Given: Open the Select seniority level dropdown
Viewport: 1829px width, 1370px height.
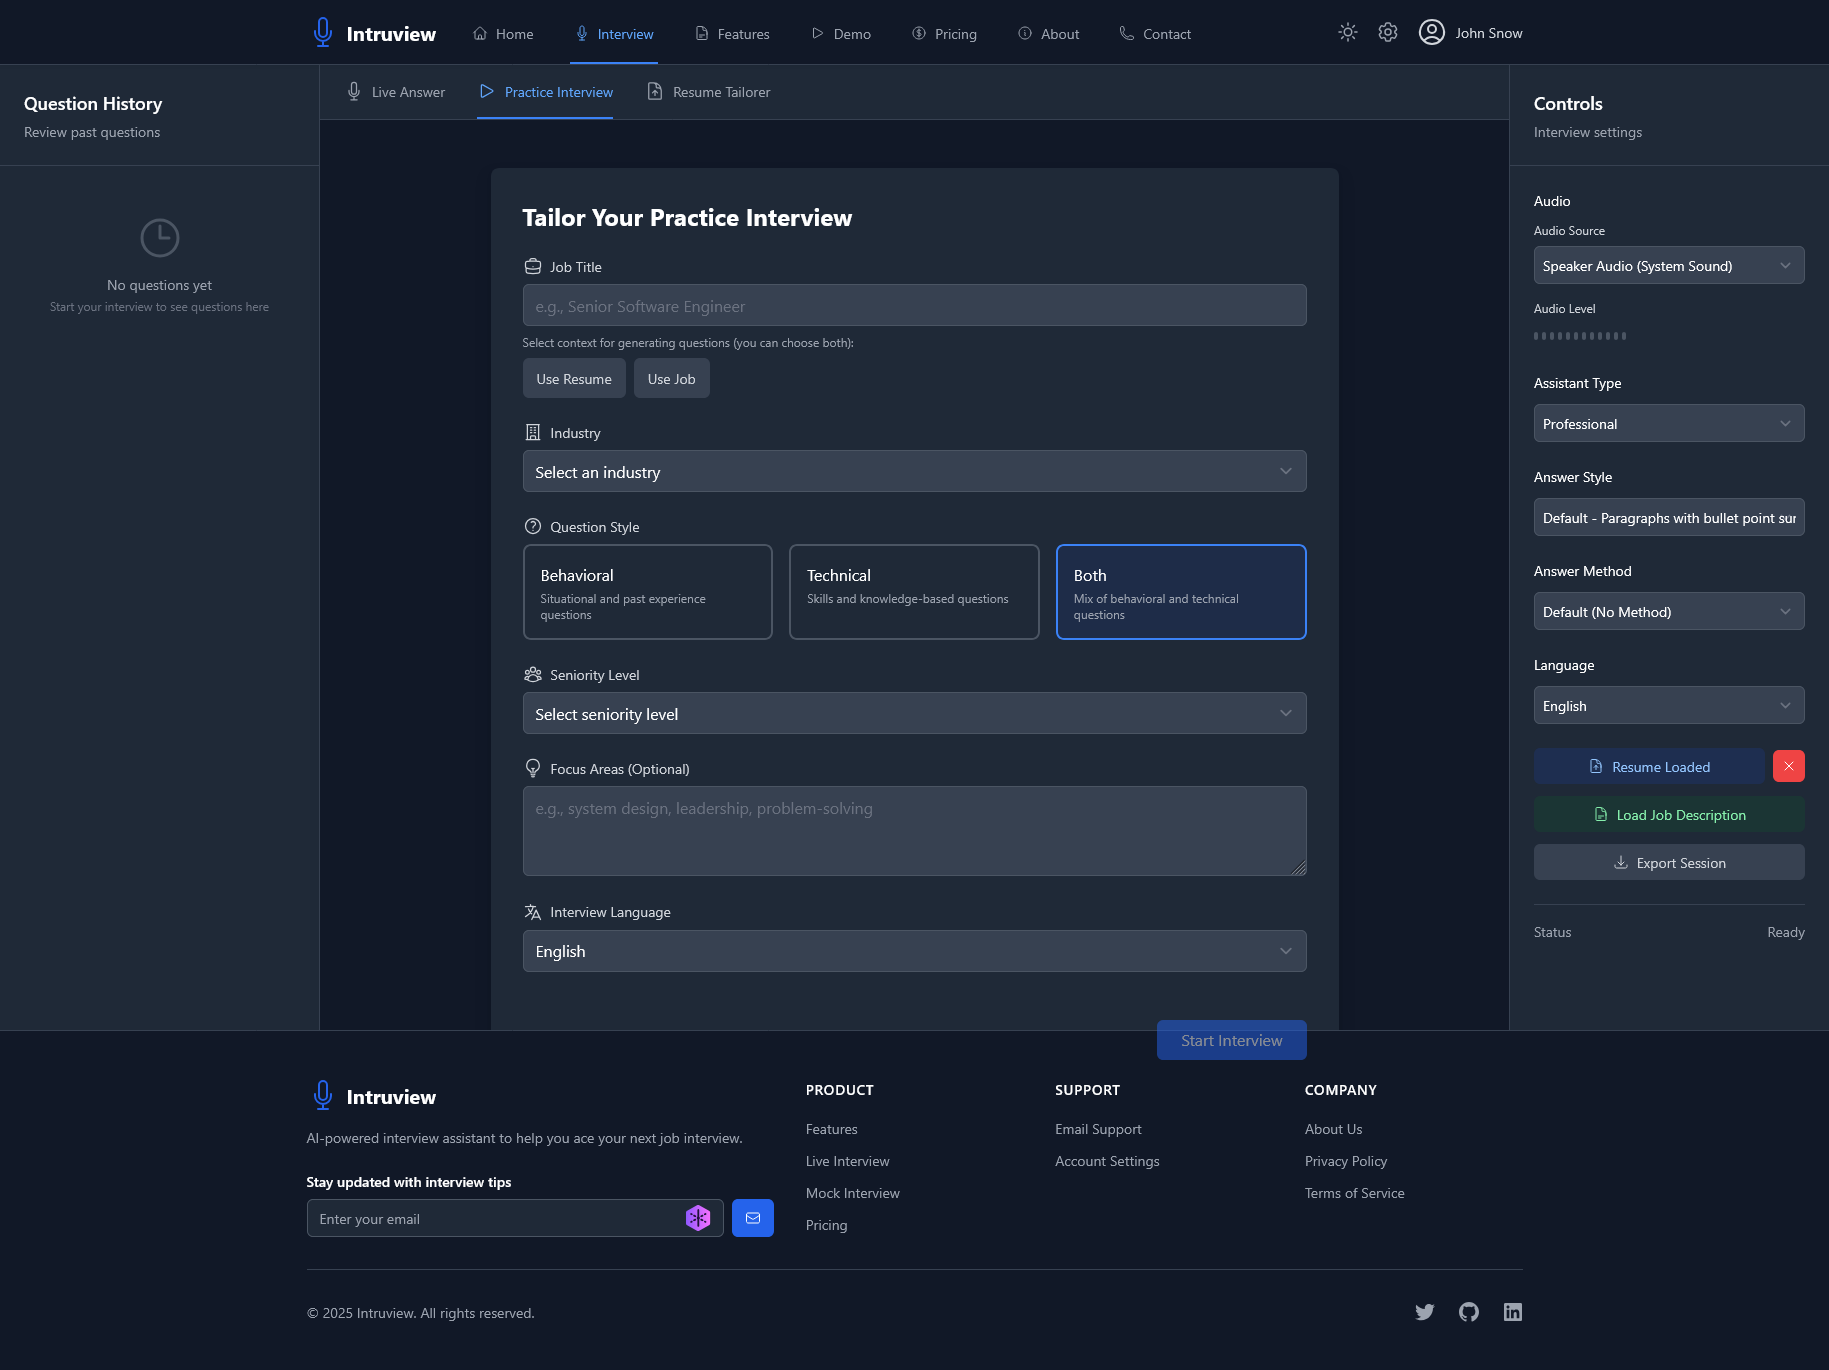Looking at the screenshot, I should [x=914, y=713].
